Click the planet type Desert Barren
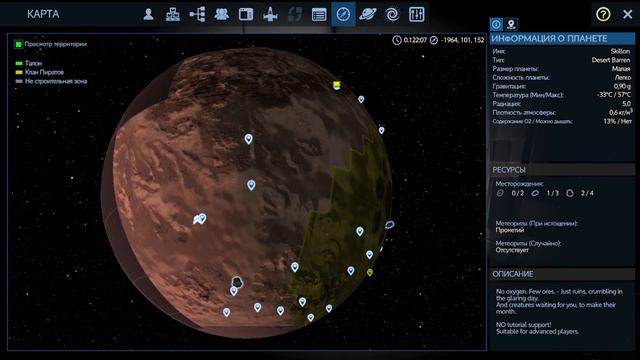This screenshot has width=640, height=360. (x=611, y=60)
